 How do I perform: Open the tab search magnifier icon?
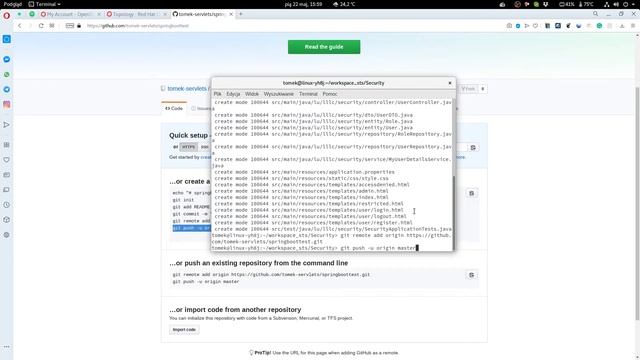click(596, 14)
